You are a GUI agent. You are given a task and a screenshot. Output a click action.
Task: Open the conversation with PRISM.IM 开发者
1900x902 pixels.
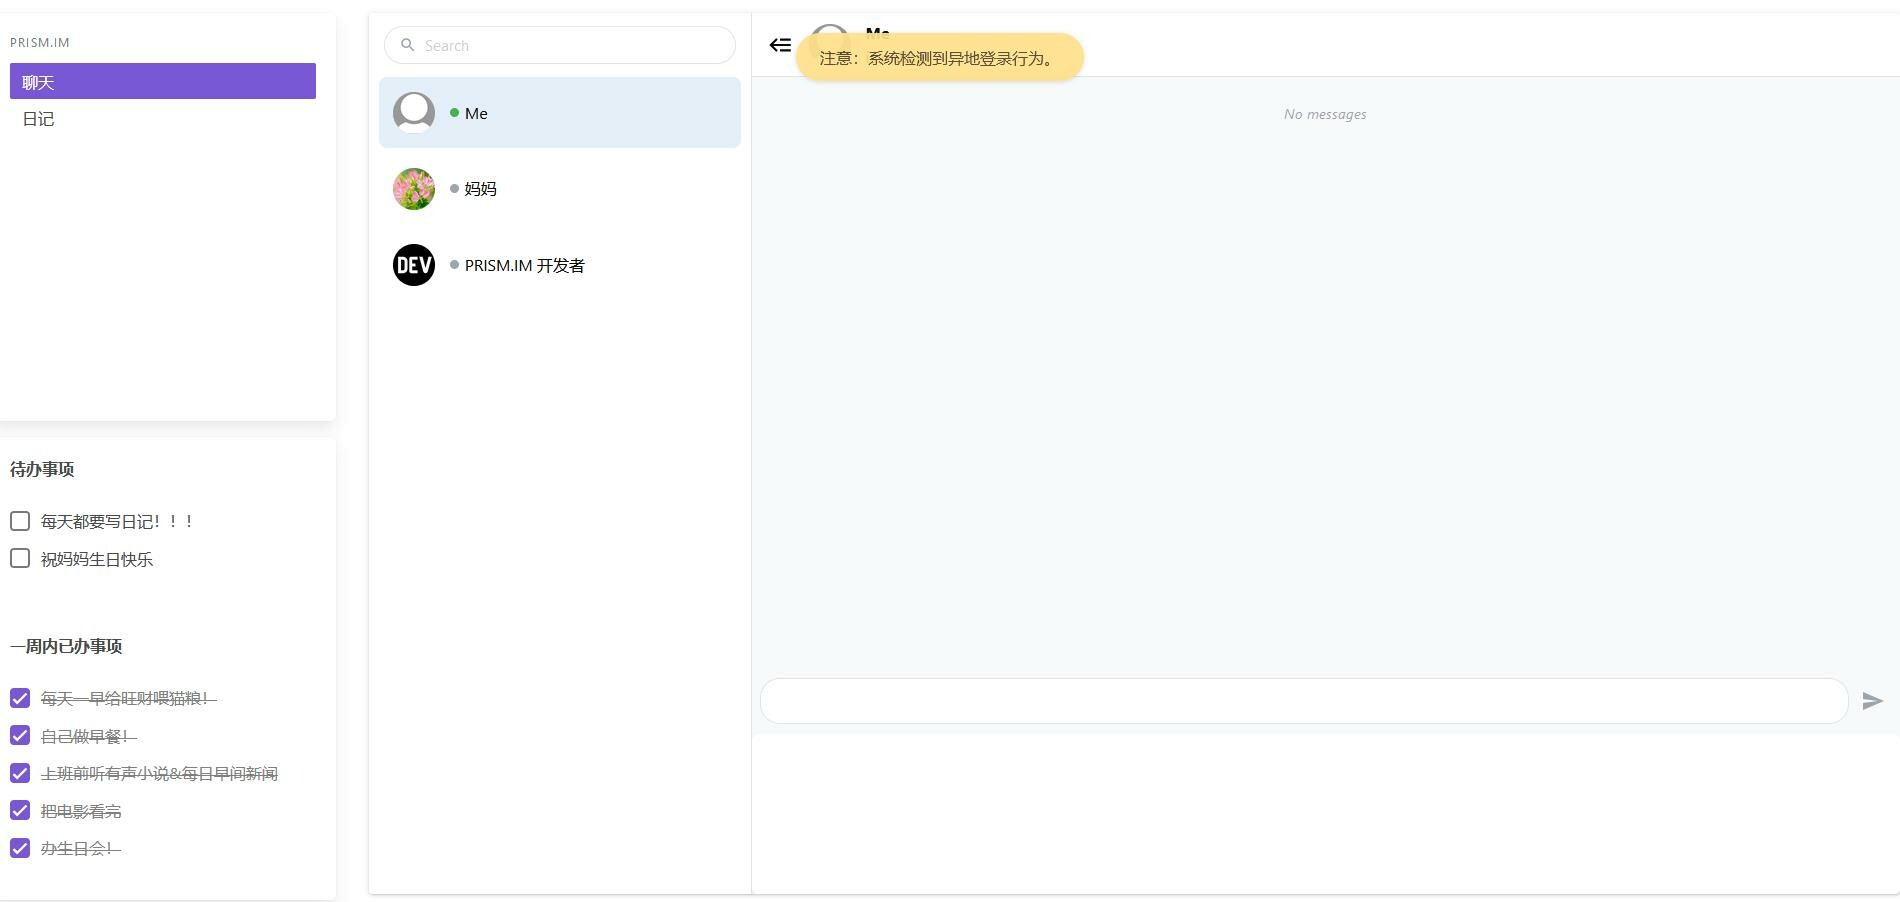[x=523, y=264]
